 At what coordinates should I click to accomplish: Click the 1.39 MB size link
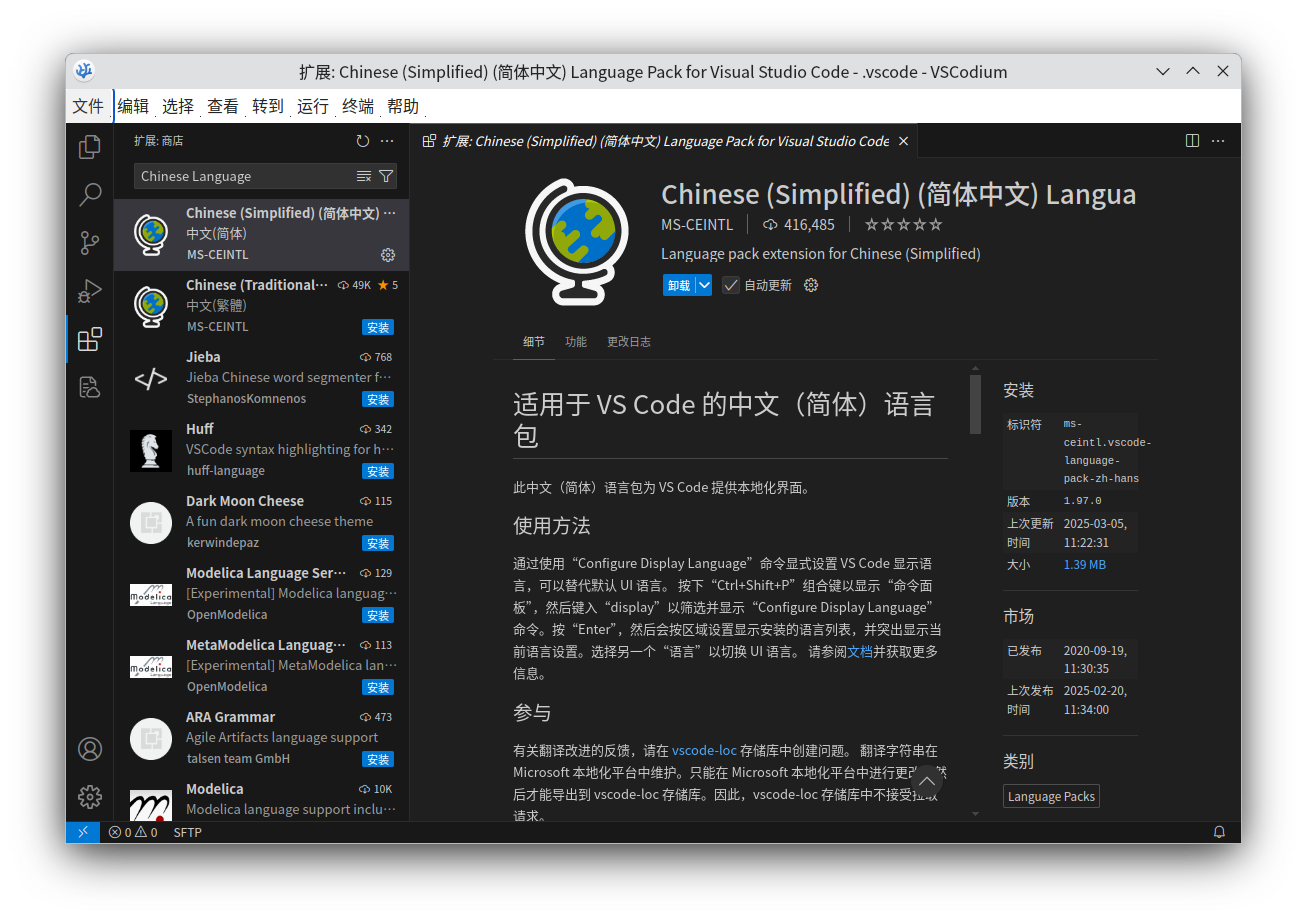point(1084,565)
